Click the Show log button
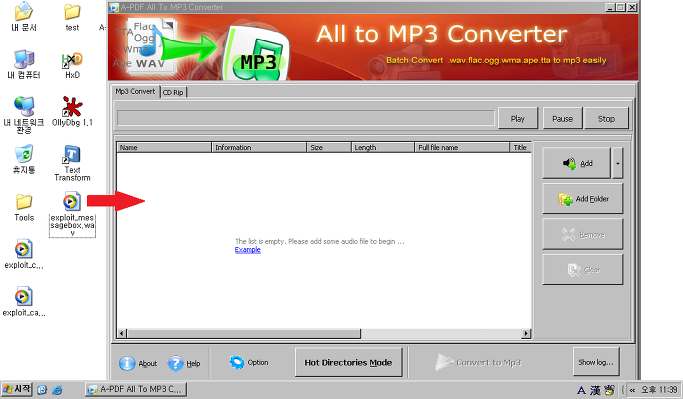Viewport: 683px width, 399px height. (x=596, y=362)
